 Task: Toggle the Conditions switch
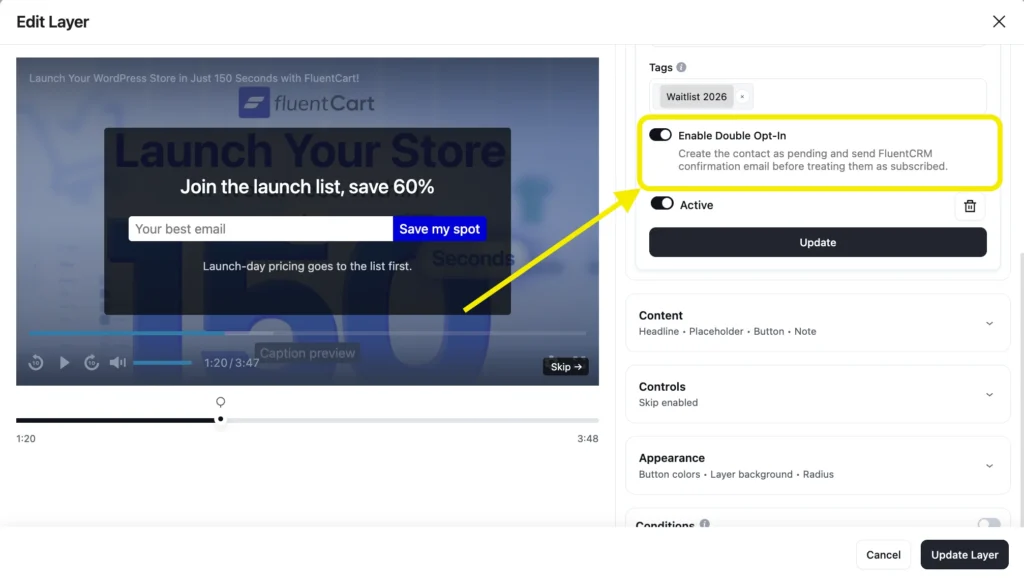989,524
